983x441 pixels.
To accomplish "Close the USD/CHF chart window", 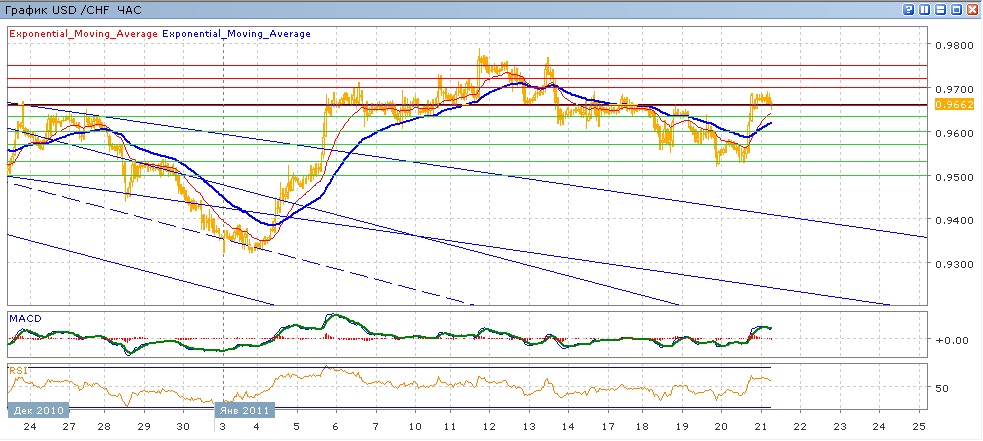I will tap(972, 9).
